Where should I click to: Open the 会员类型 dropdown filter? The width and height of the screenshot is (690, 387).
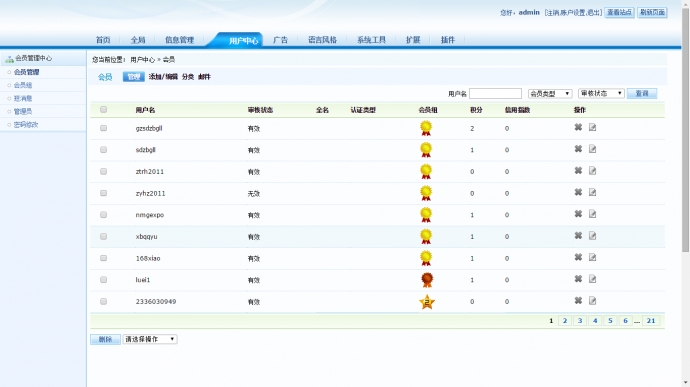550,93
